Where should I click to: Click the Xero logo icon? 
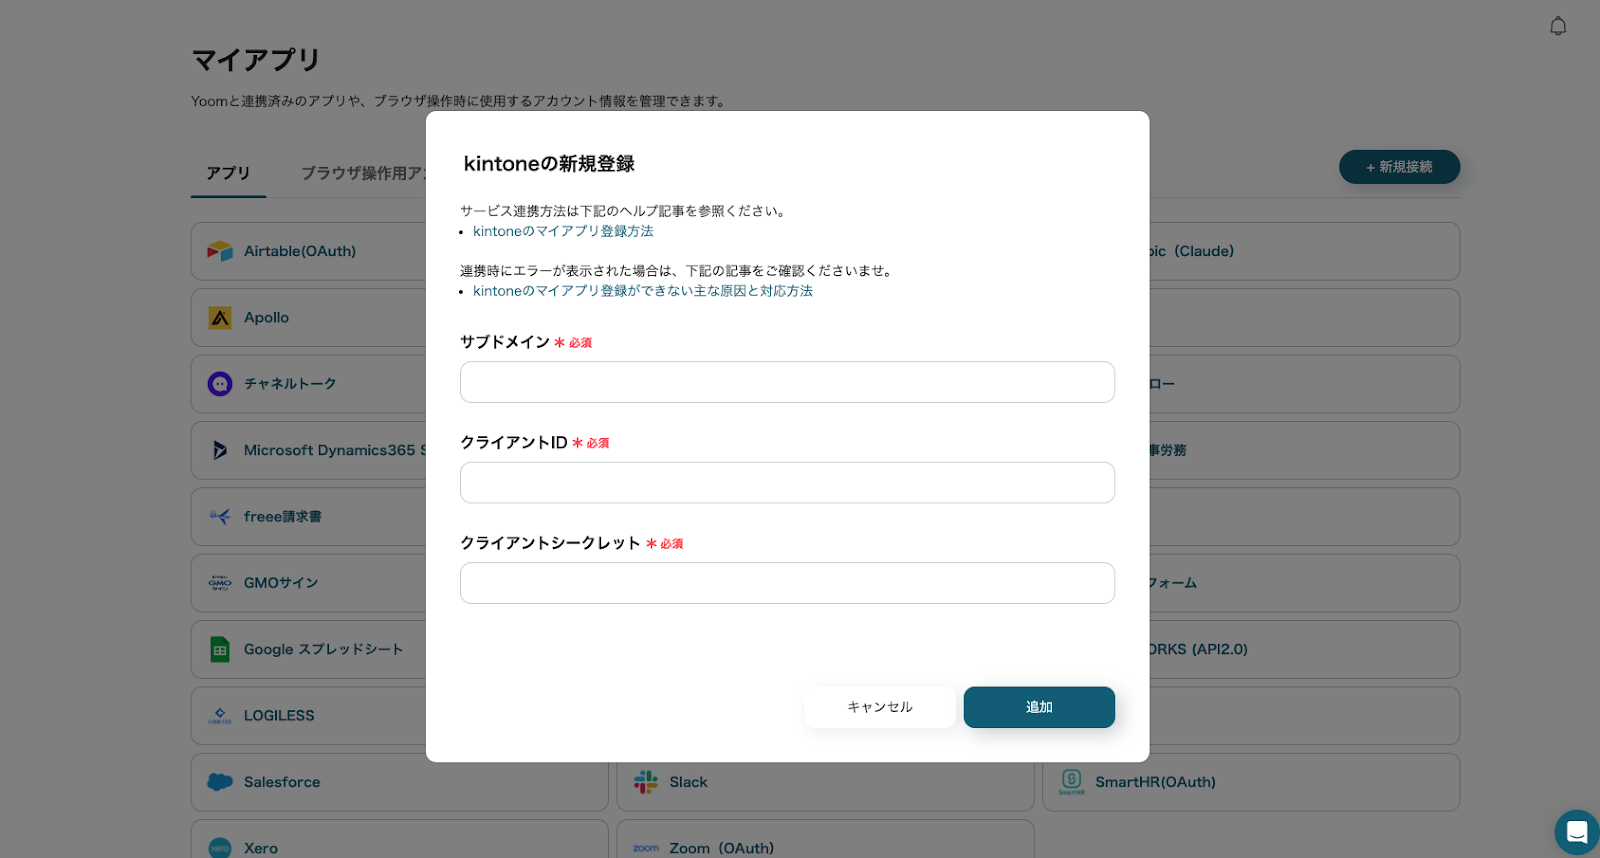pos(220,848)
